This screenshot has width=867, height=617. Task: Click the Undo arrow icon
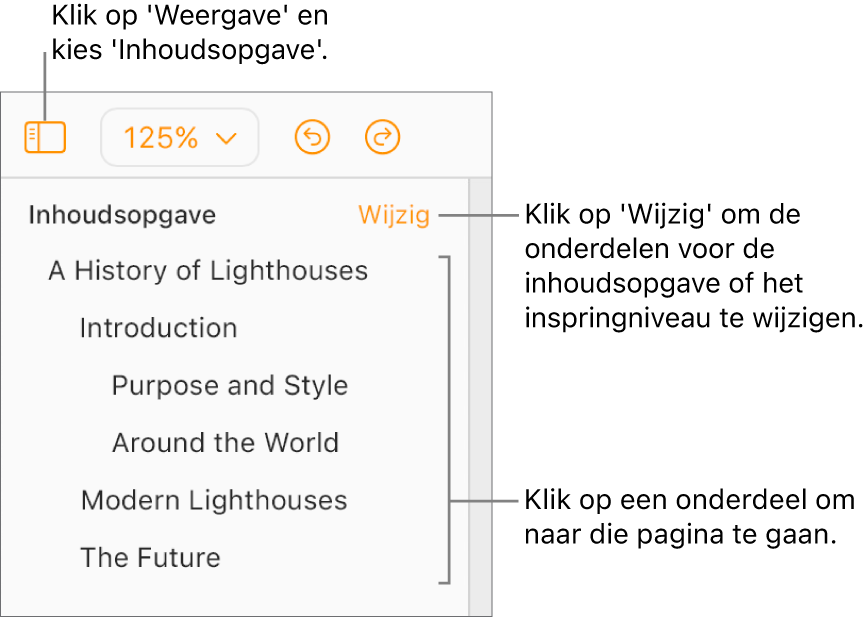click(313, 137)
